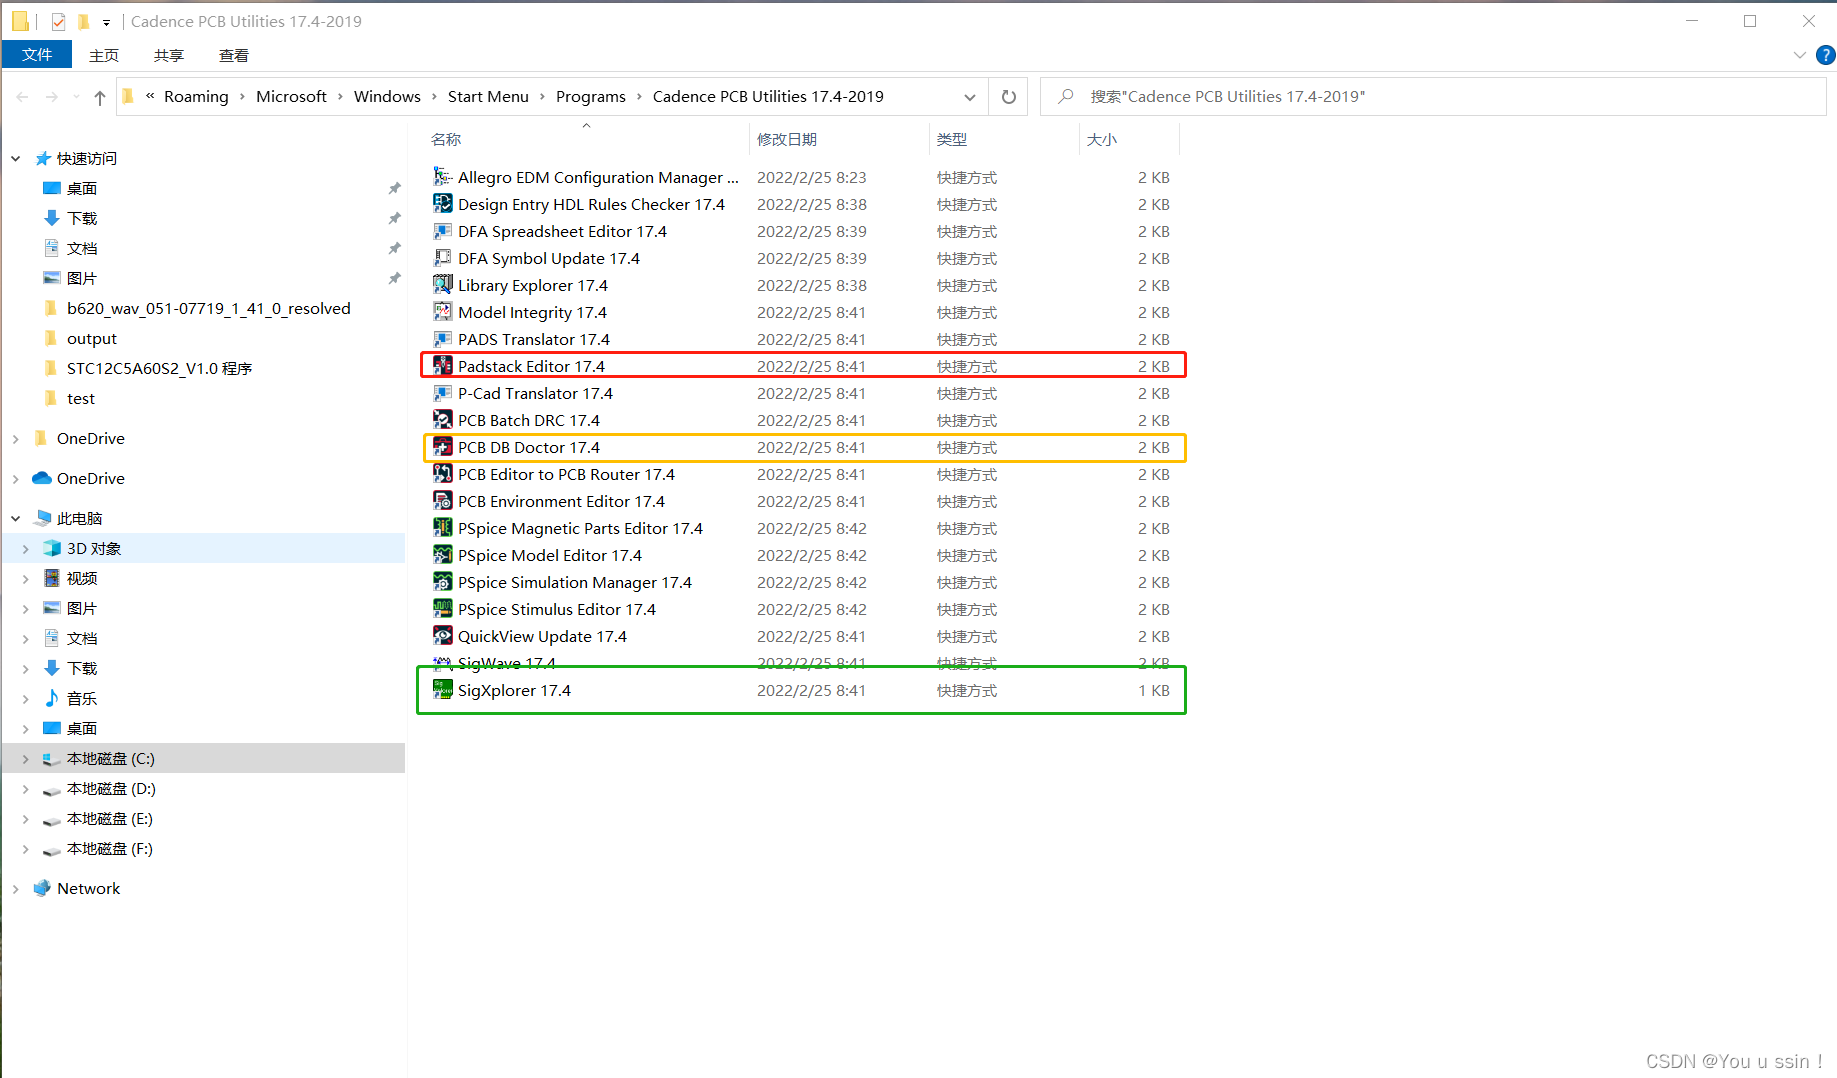Select the Model Integrity 17.4 icon

pos(442,312)
